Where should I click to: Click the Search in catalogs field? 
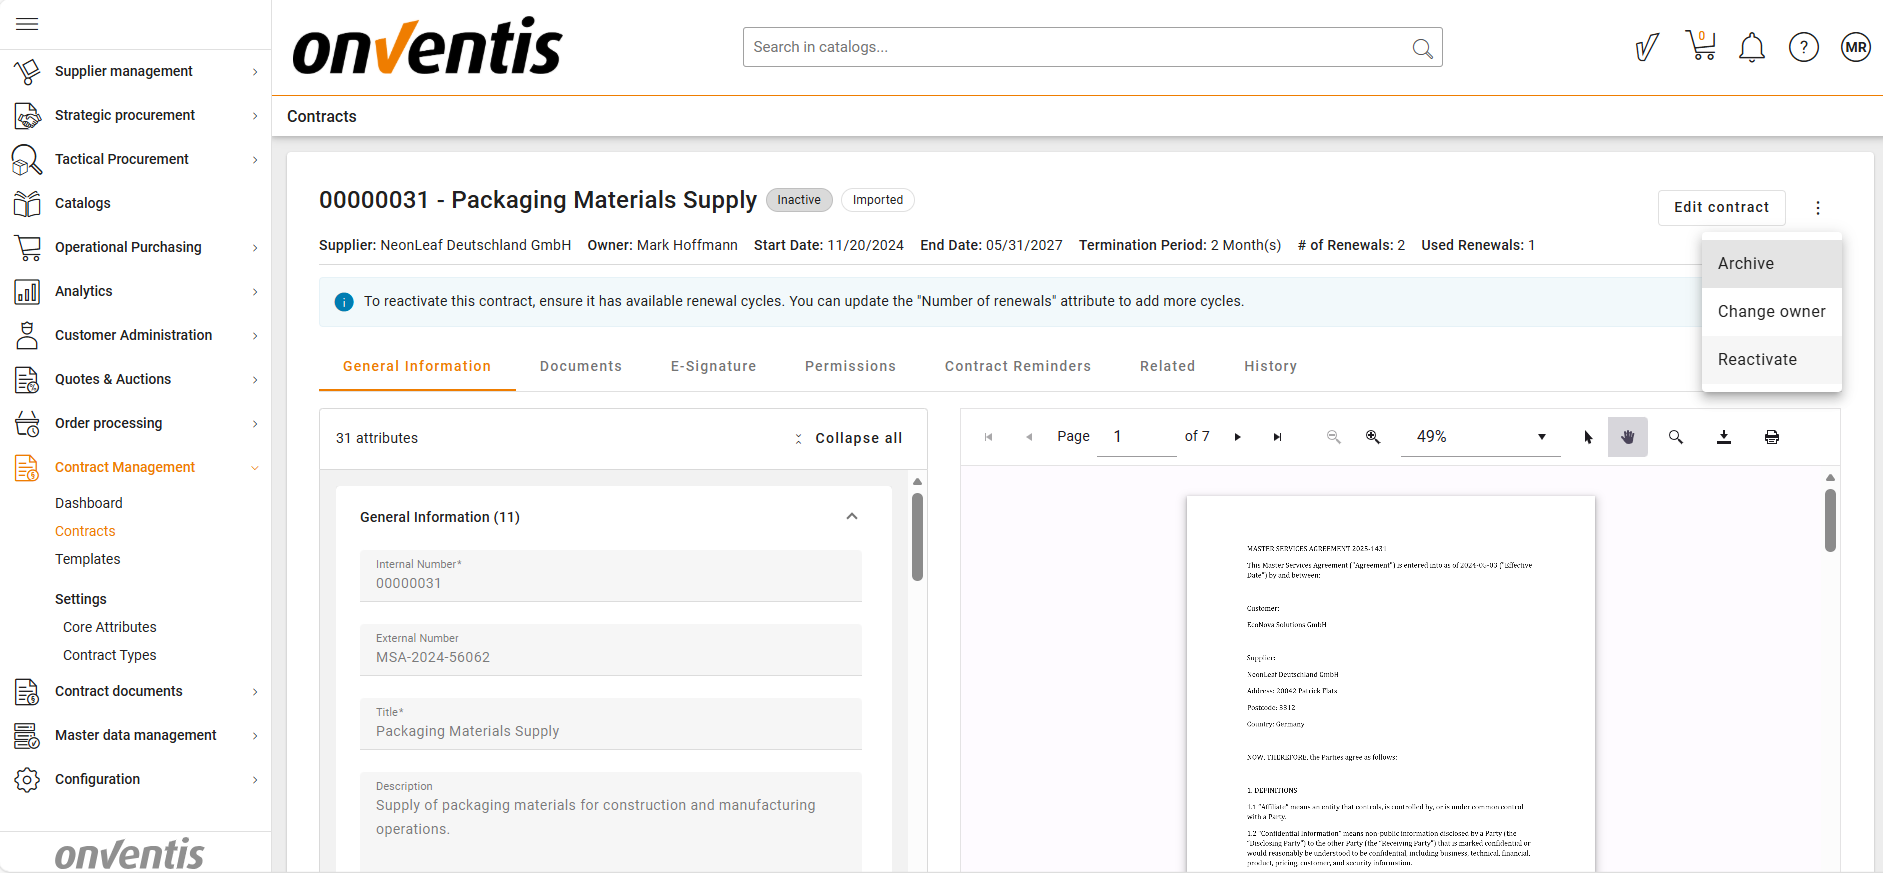click(x=1075, y=47)
